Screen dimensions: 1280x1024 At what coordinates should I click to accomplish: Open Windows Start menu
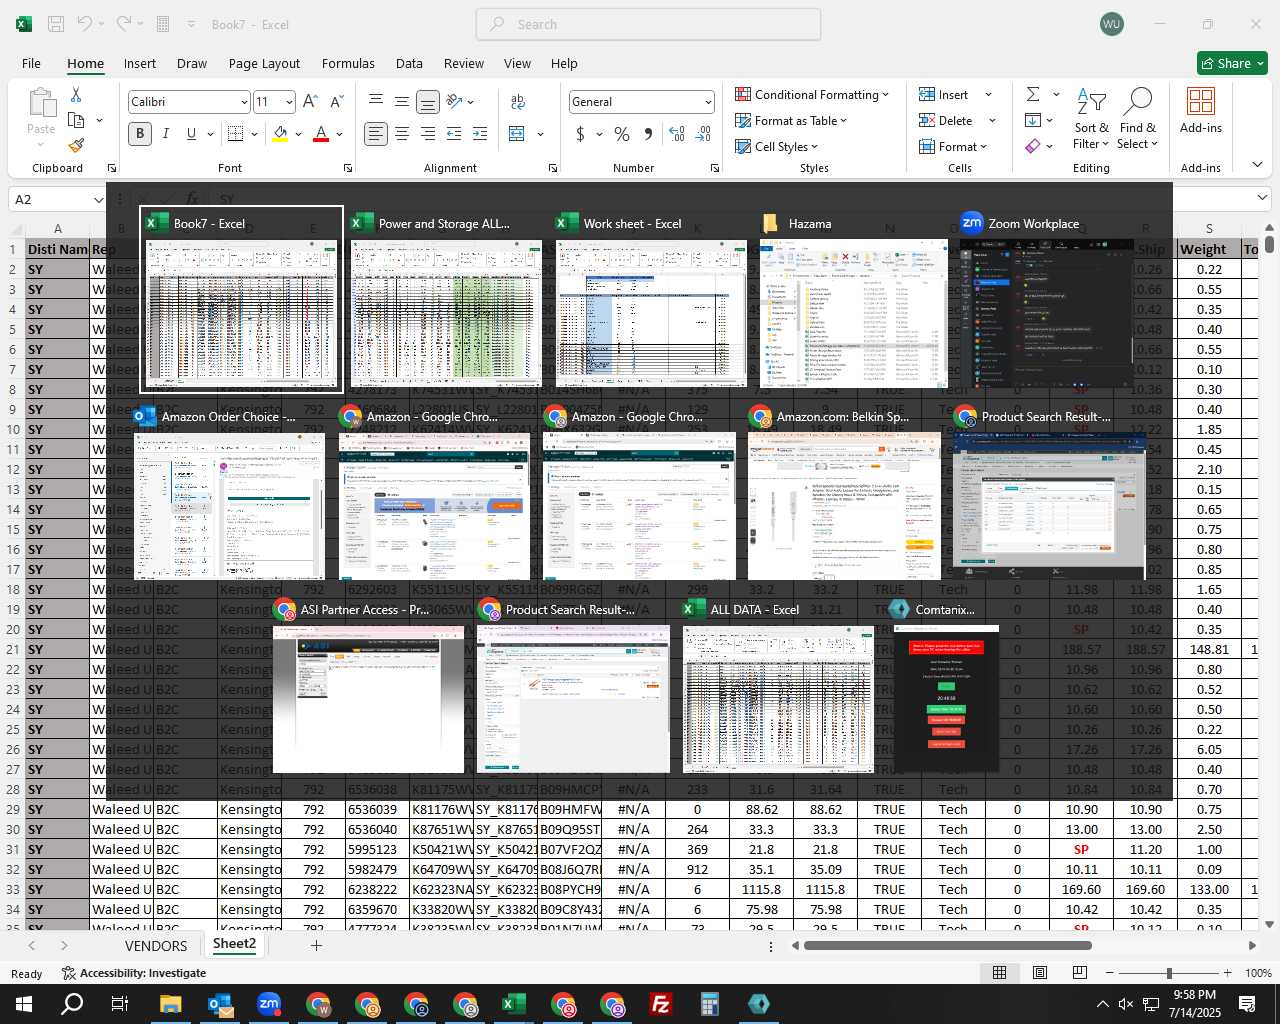(x=24, y=1004)
